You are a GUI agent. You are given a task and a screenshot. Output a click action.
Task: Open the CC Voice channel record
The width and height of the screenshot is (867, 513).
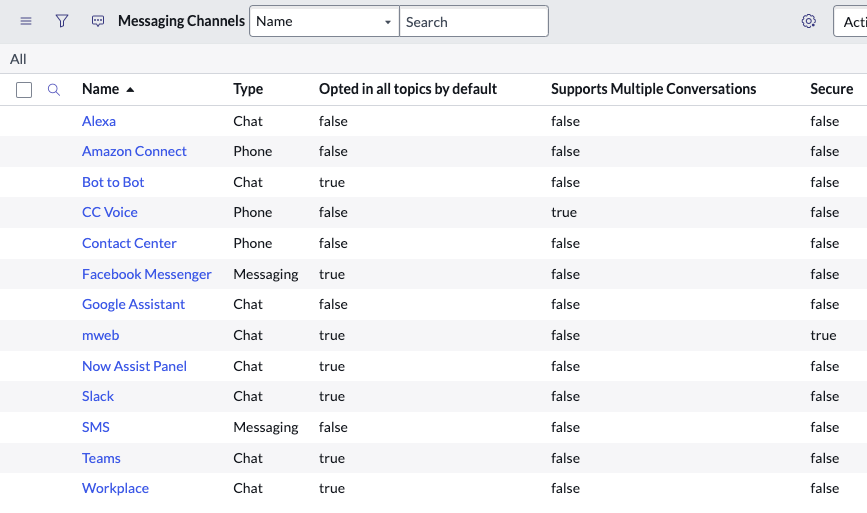(x=109, y=212)
